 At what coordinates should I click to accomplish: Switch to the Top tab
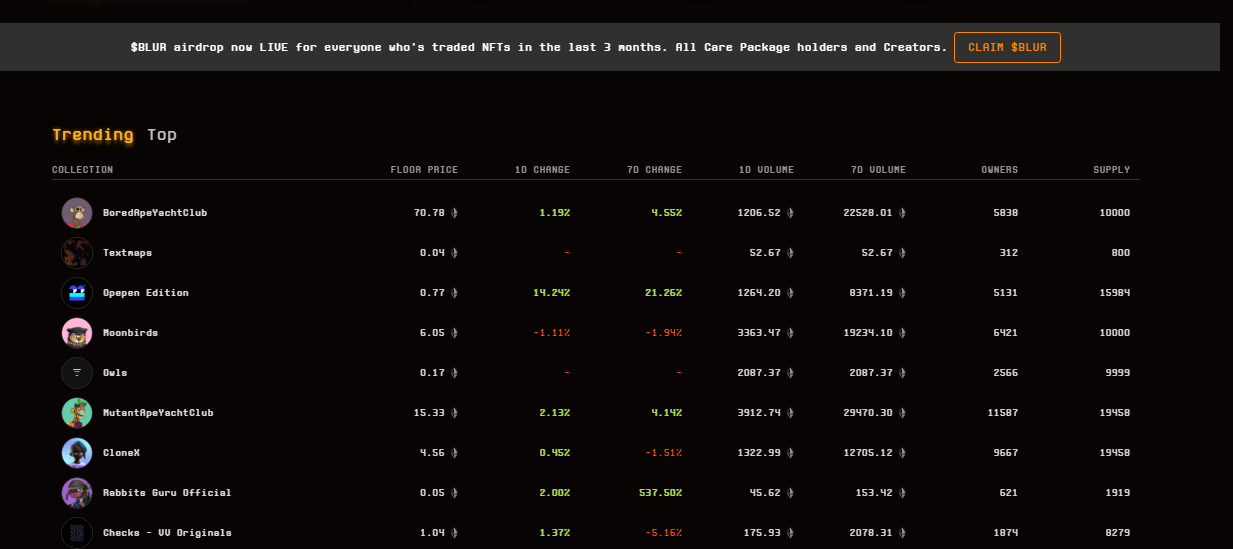click(162, 135)
